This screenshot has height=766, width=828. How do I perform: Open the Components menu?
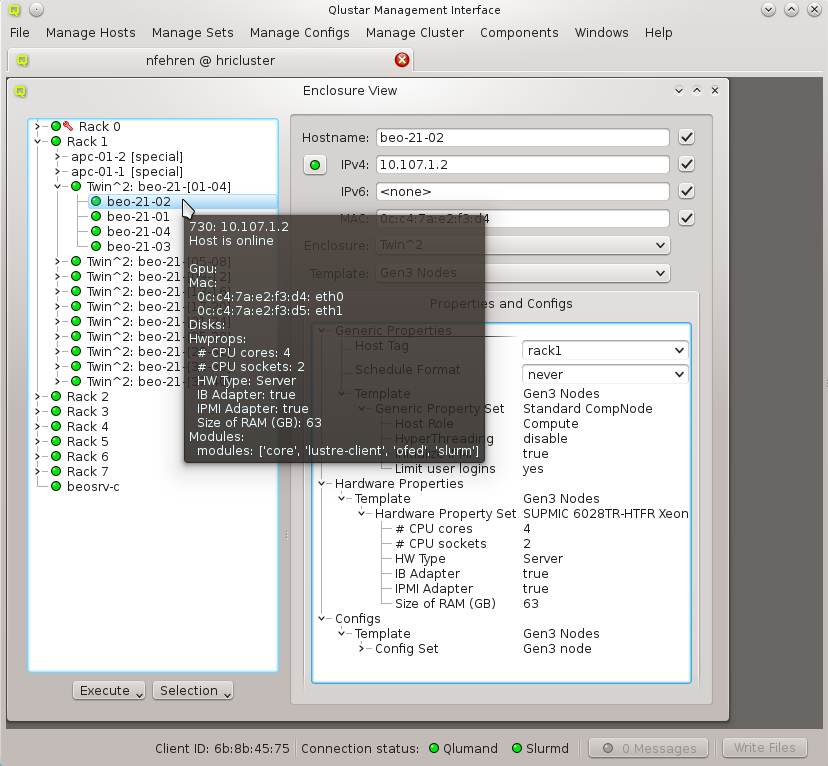tap(519, 33)
